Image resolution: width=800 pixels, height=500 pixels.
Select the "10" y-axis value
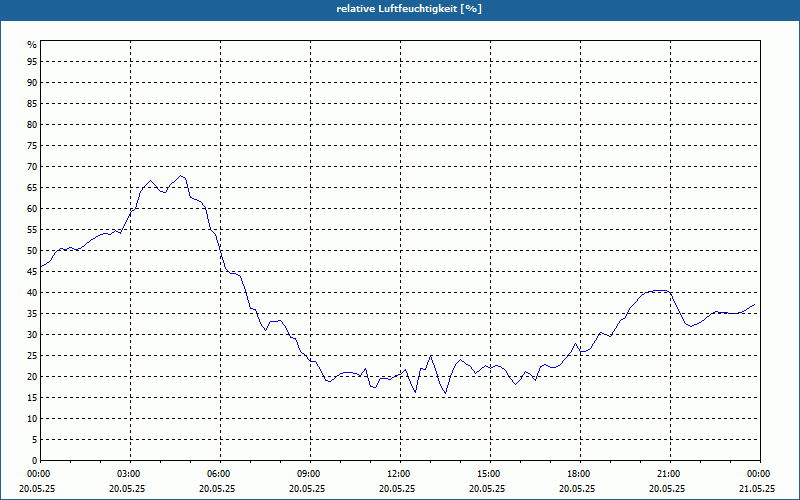[32, 419]
